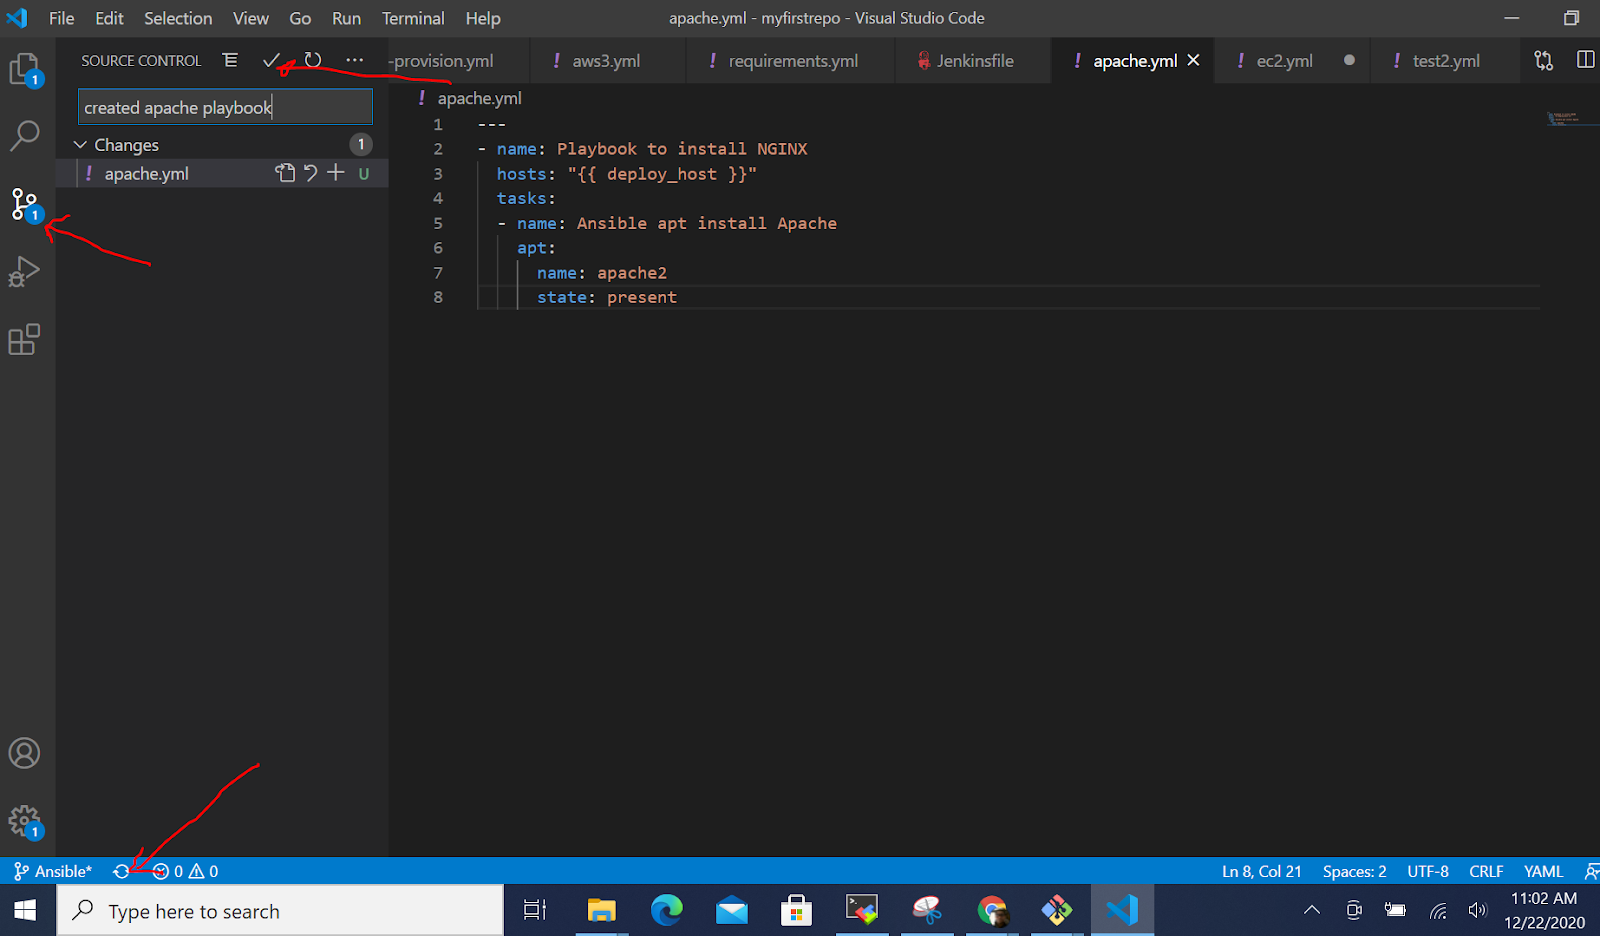Click the Windows taskbar search box
This screenshot has width=1600, height=936.
pos(280,911)
